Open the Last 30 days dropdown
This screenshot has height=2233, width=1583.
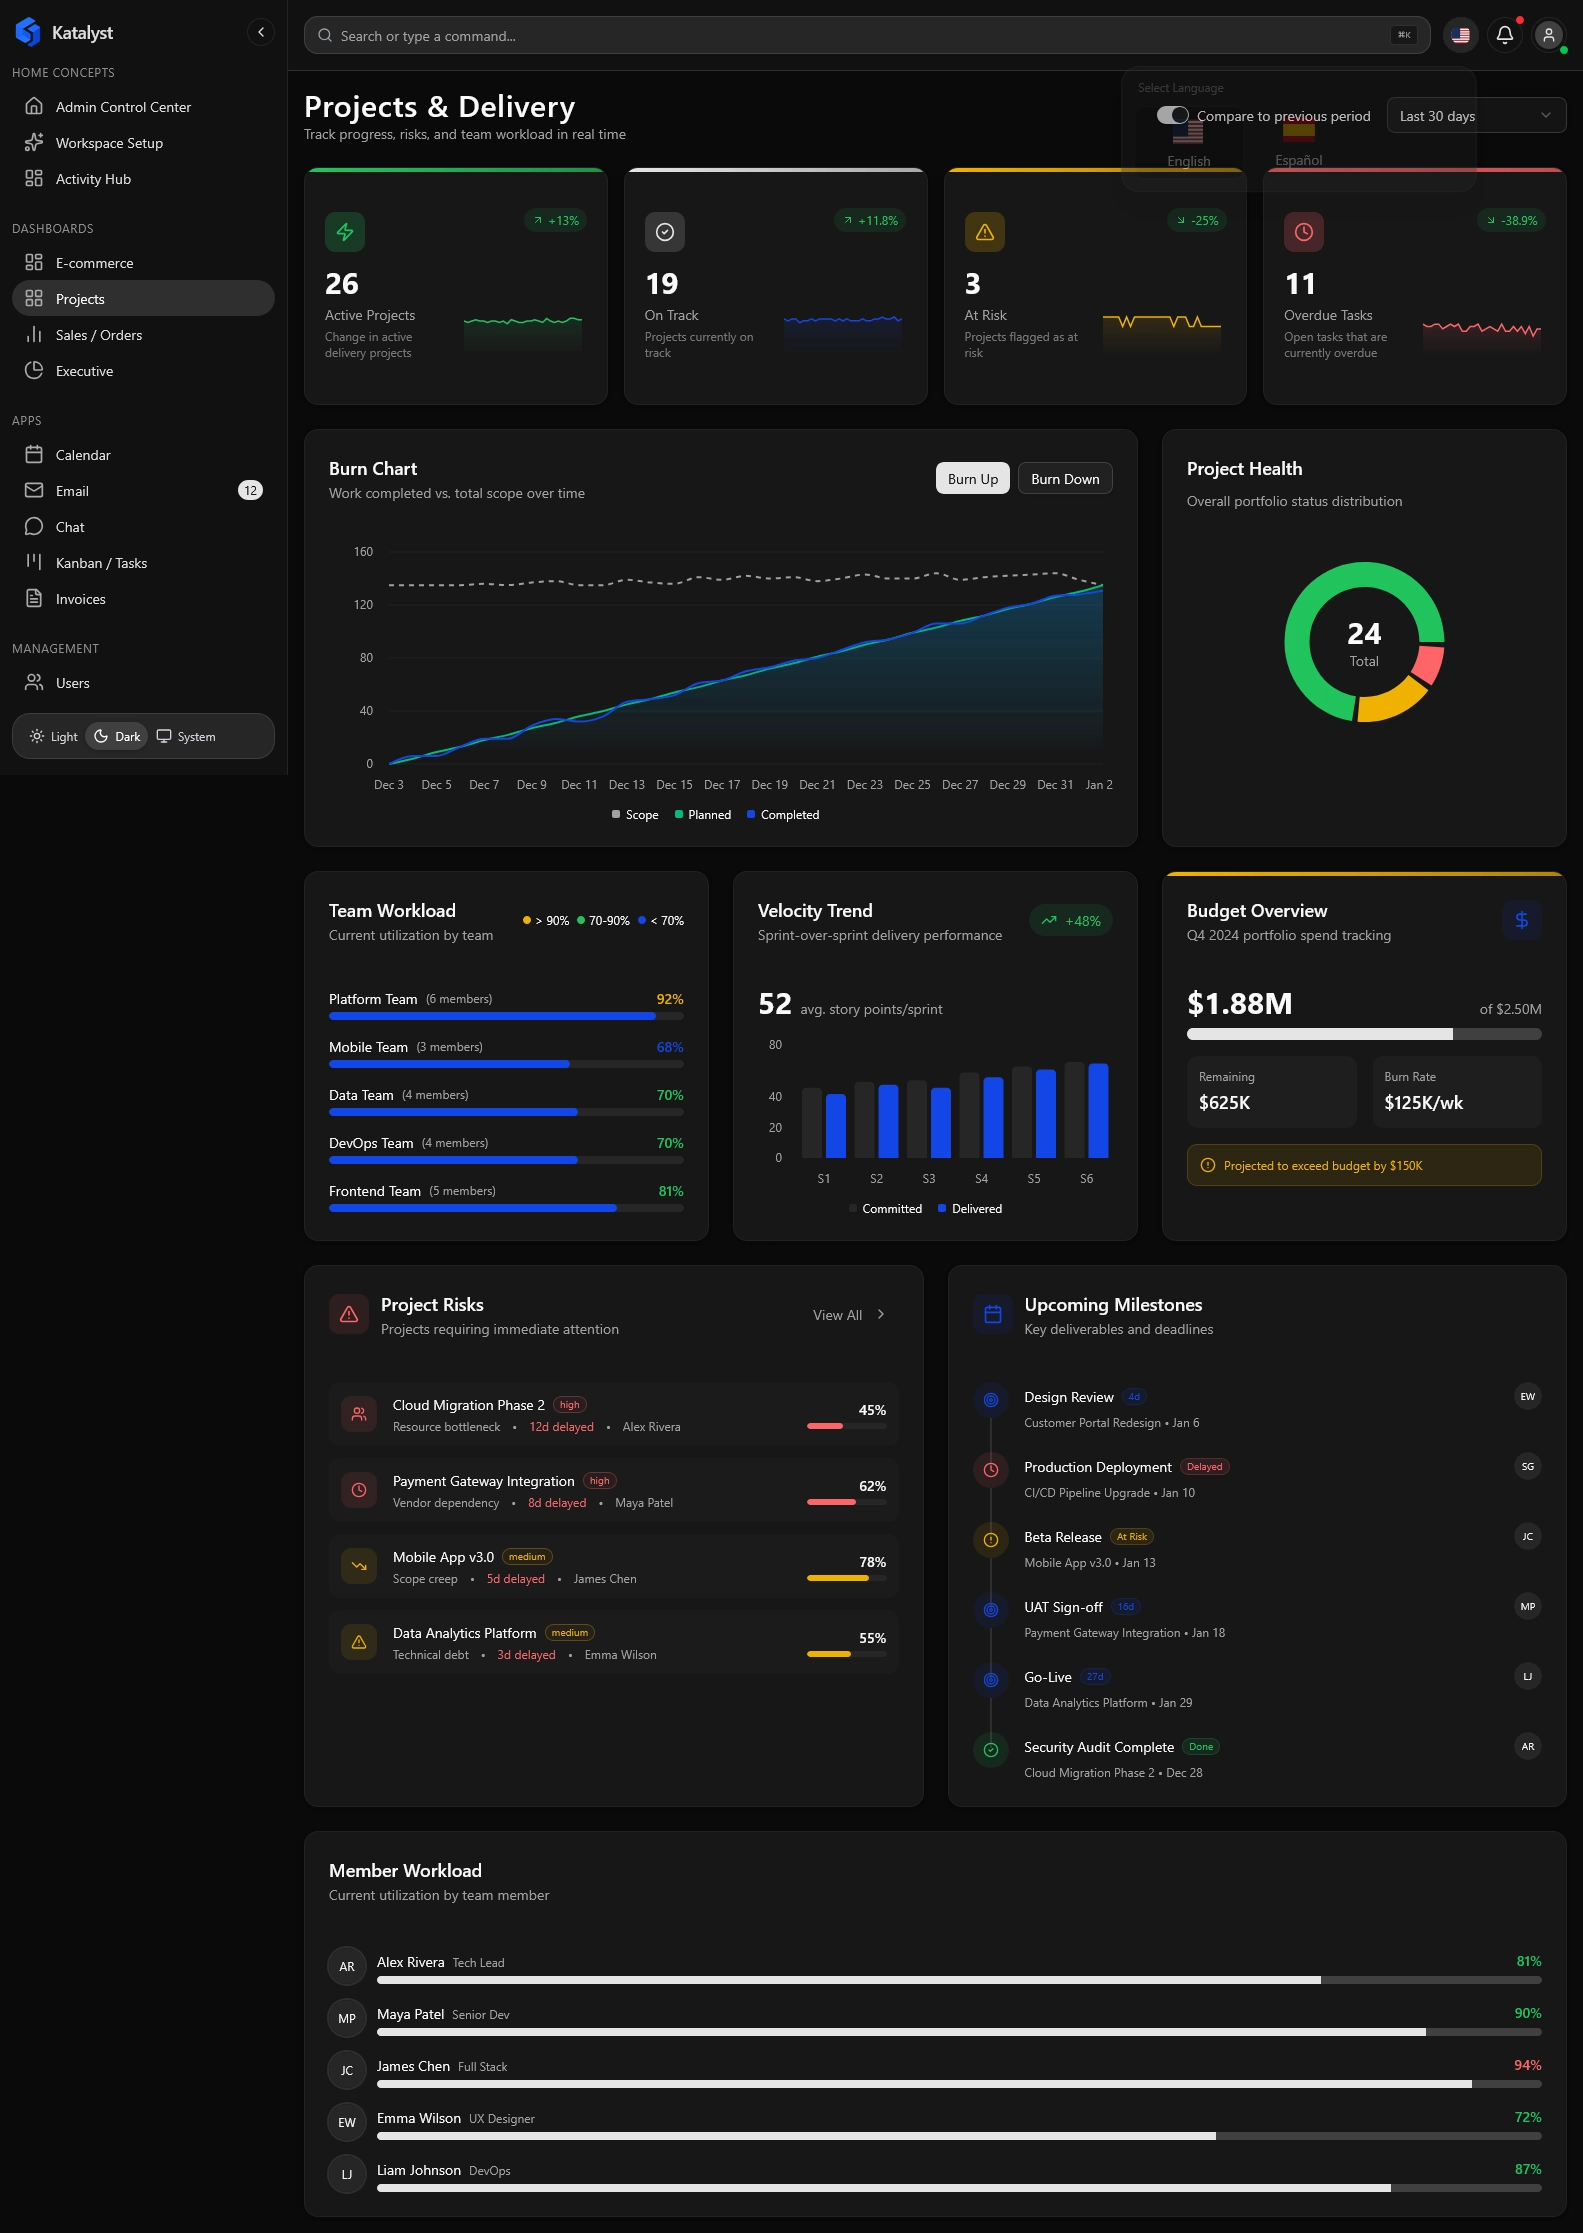1475,116
